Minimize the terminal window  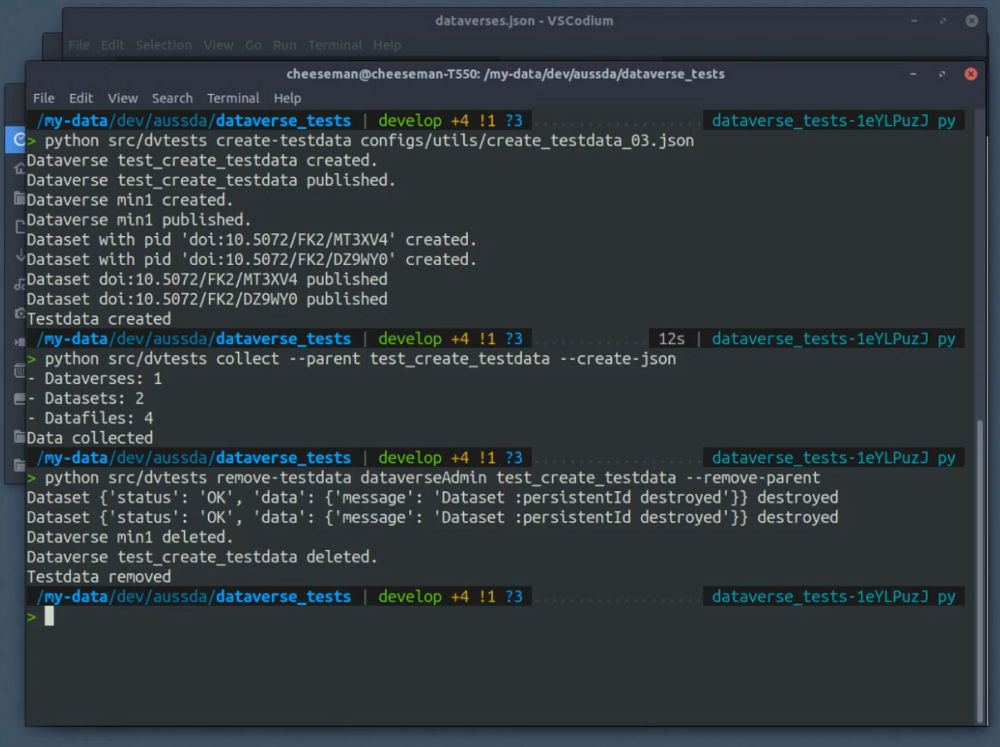[913, 74]
